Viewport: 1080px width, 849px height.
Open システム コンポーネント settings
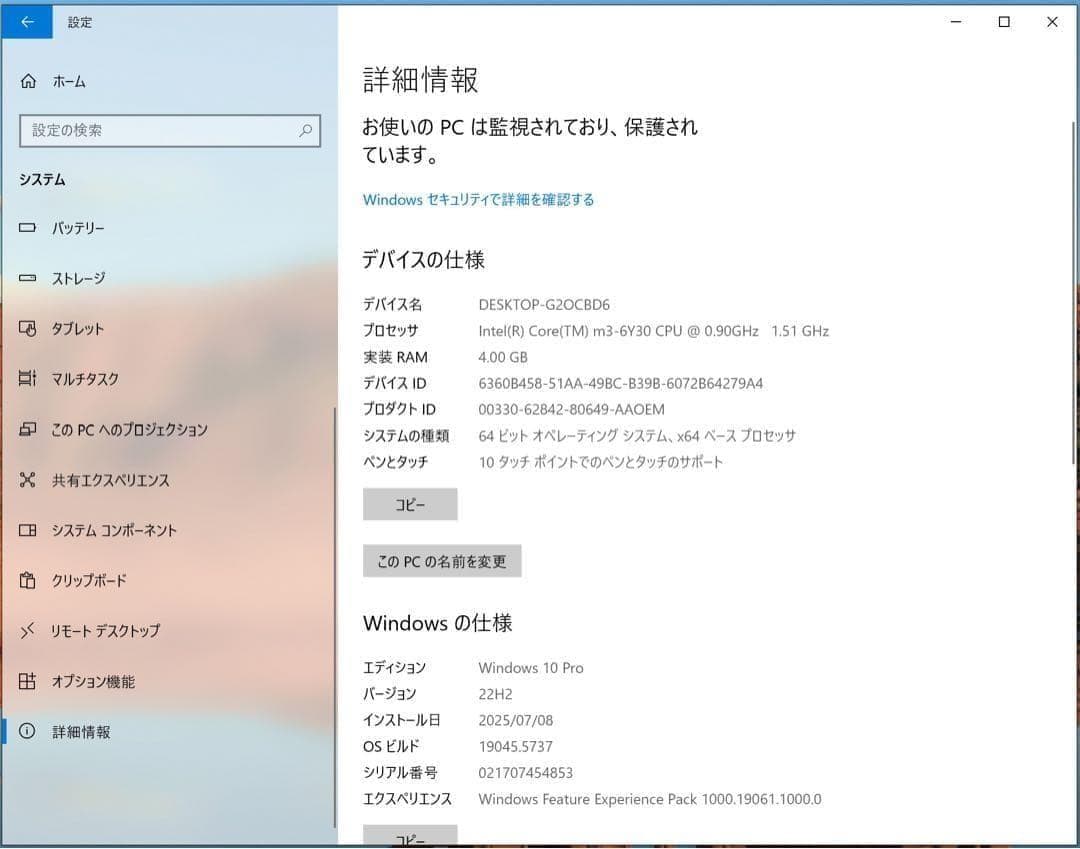click(28, 530)
